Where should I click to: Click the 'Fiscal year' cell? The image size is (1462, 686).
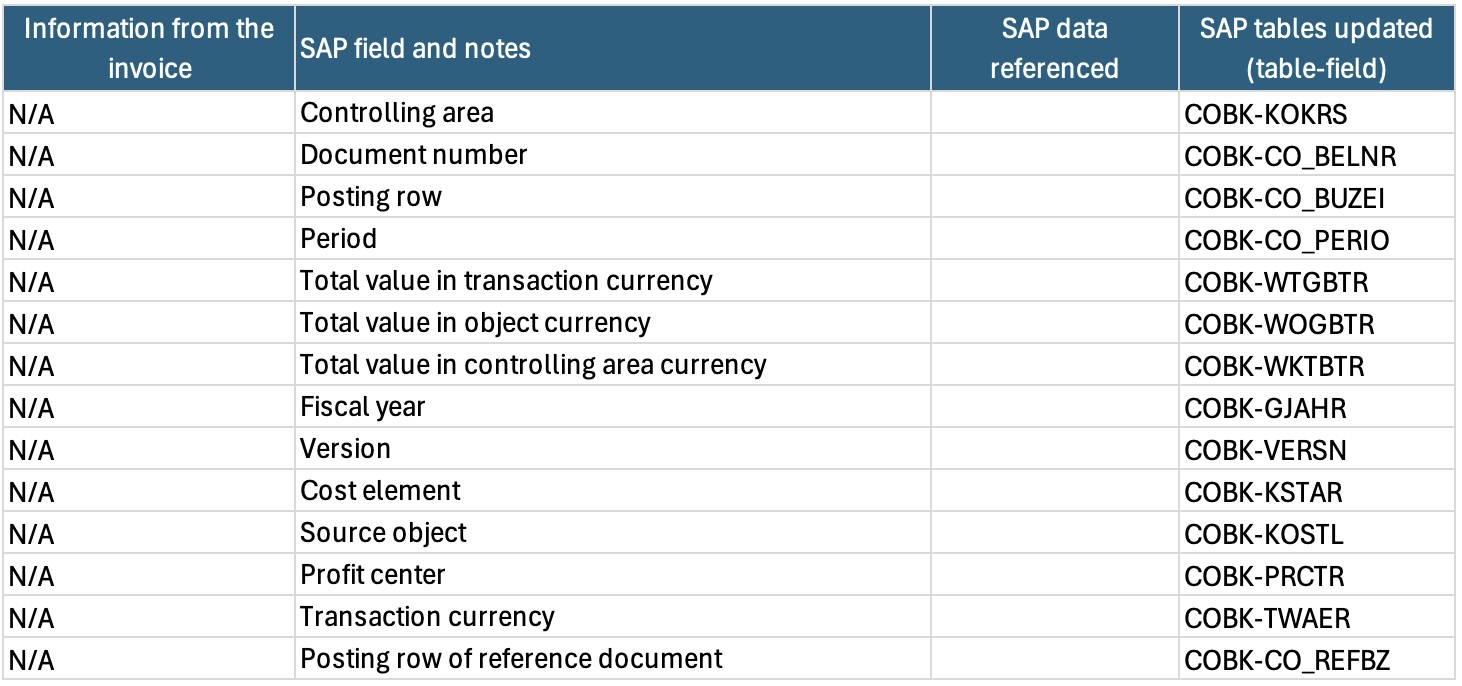point(613,407)
